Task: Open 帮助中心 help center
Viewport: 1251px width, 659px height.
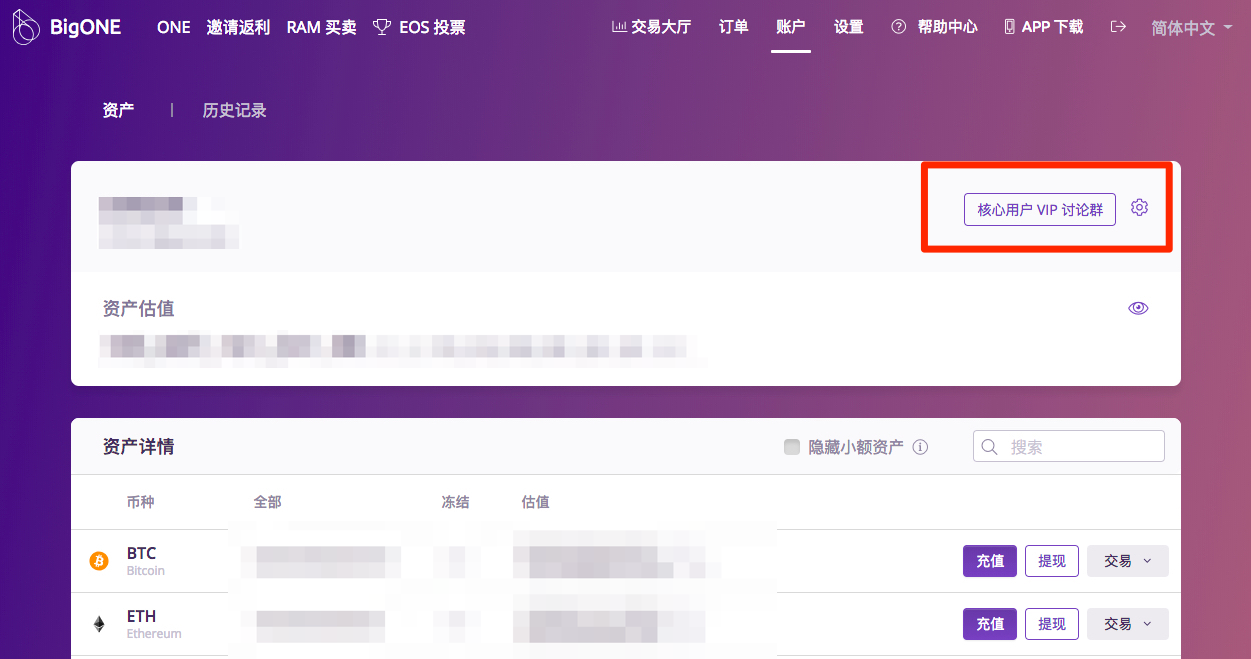Action: pyautogui.click(x=934, y=27)
